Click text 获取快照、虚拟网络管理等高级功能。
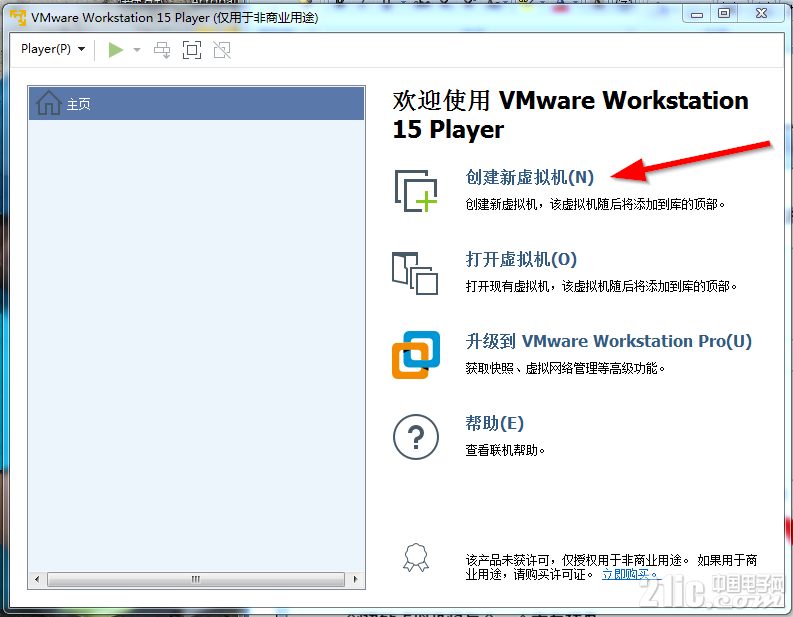 pyautogui.click(x=565, y=368)
